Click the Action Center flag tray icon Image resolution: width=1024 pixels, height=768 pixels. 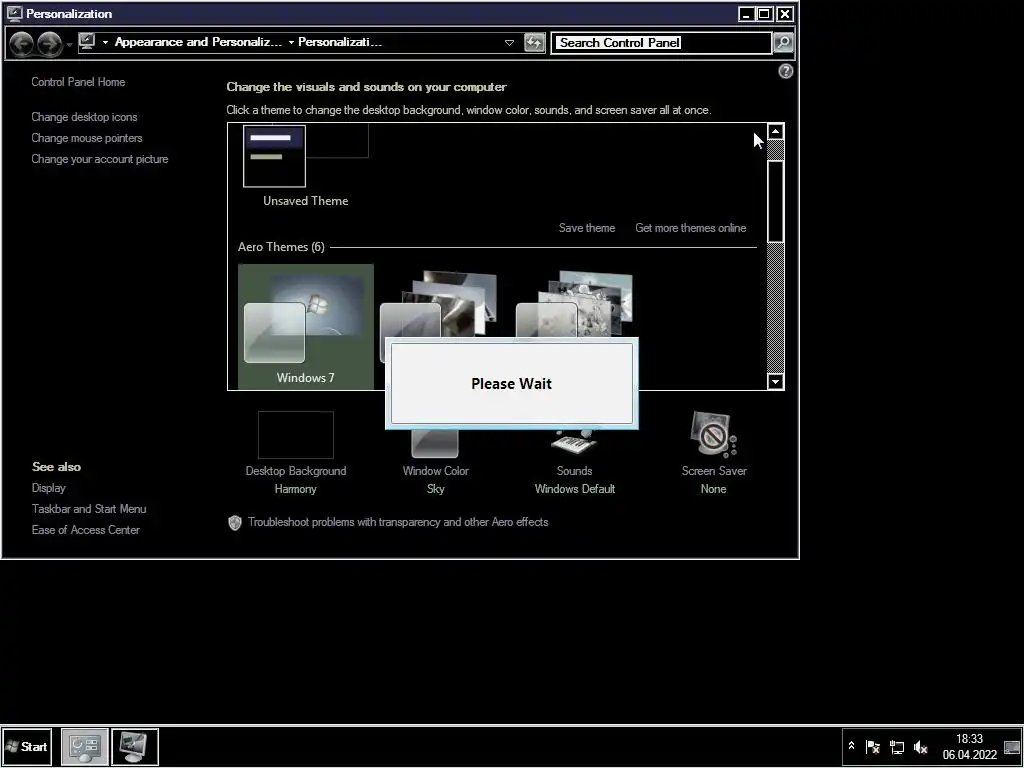click(872, 747)
